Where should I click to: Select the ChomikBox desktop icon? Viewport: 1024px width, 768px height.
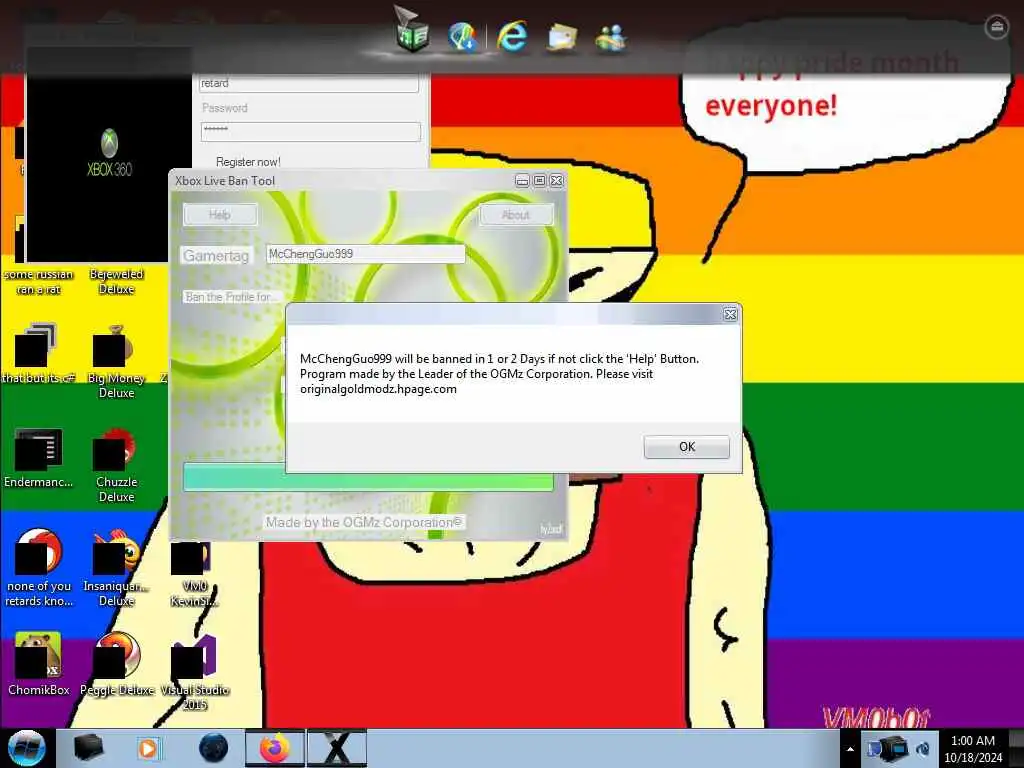38,665
